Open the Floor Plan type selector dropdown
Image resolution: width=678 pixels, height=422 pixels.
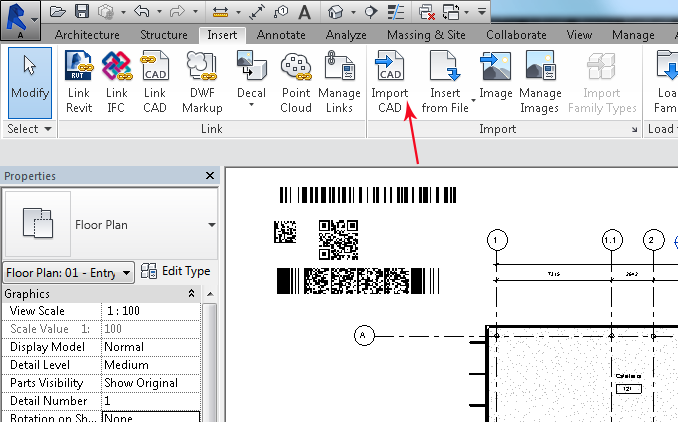point(211,225)
